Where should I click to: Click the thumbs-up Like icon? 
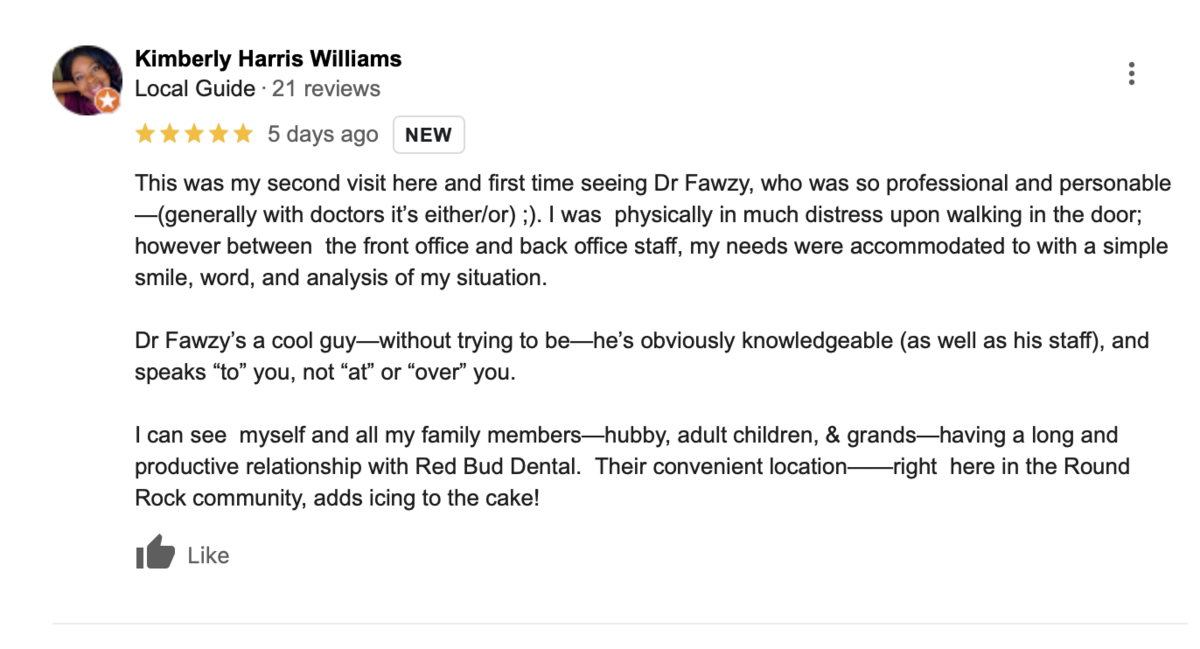(155, 552)
